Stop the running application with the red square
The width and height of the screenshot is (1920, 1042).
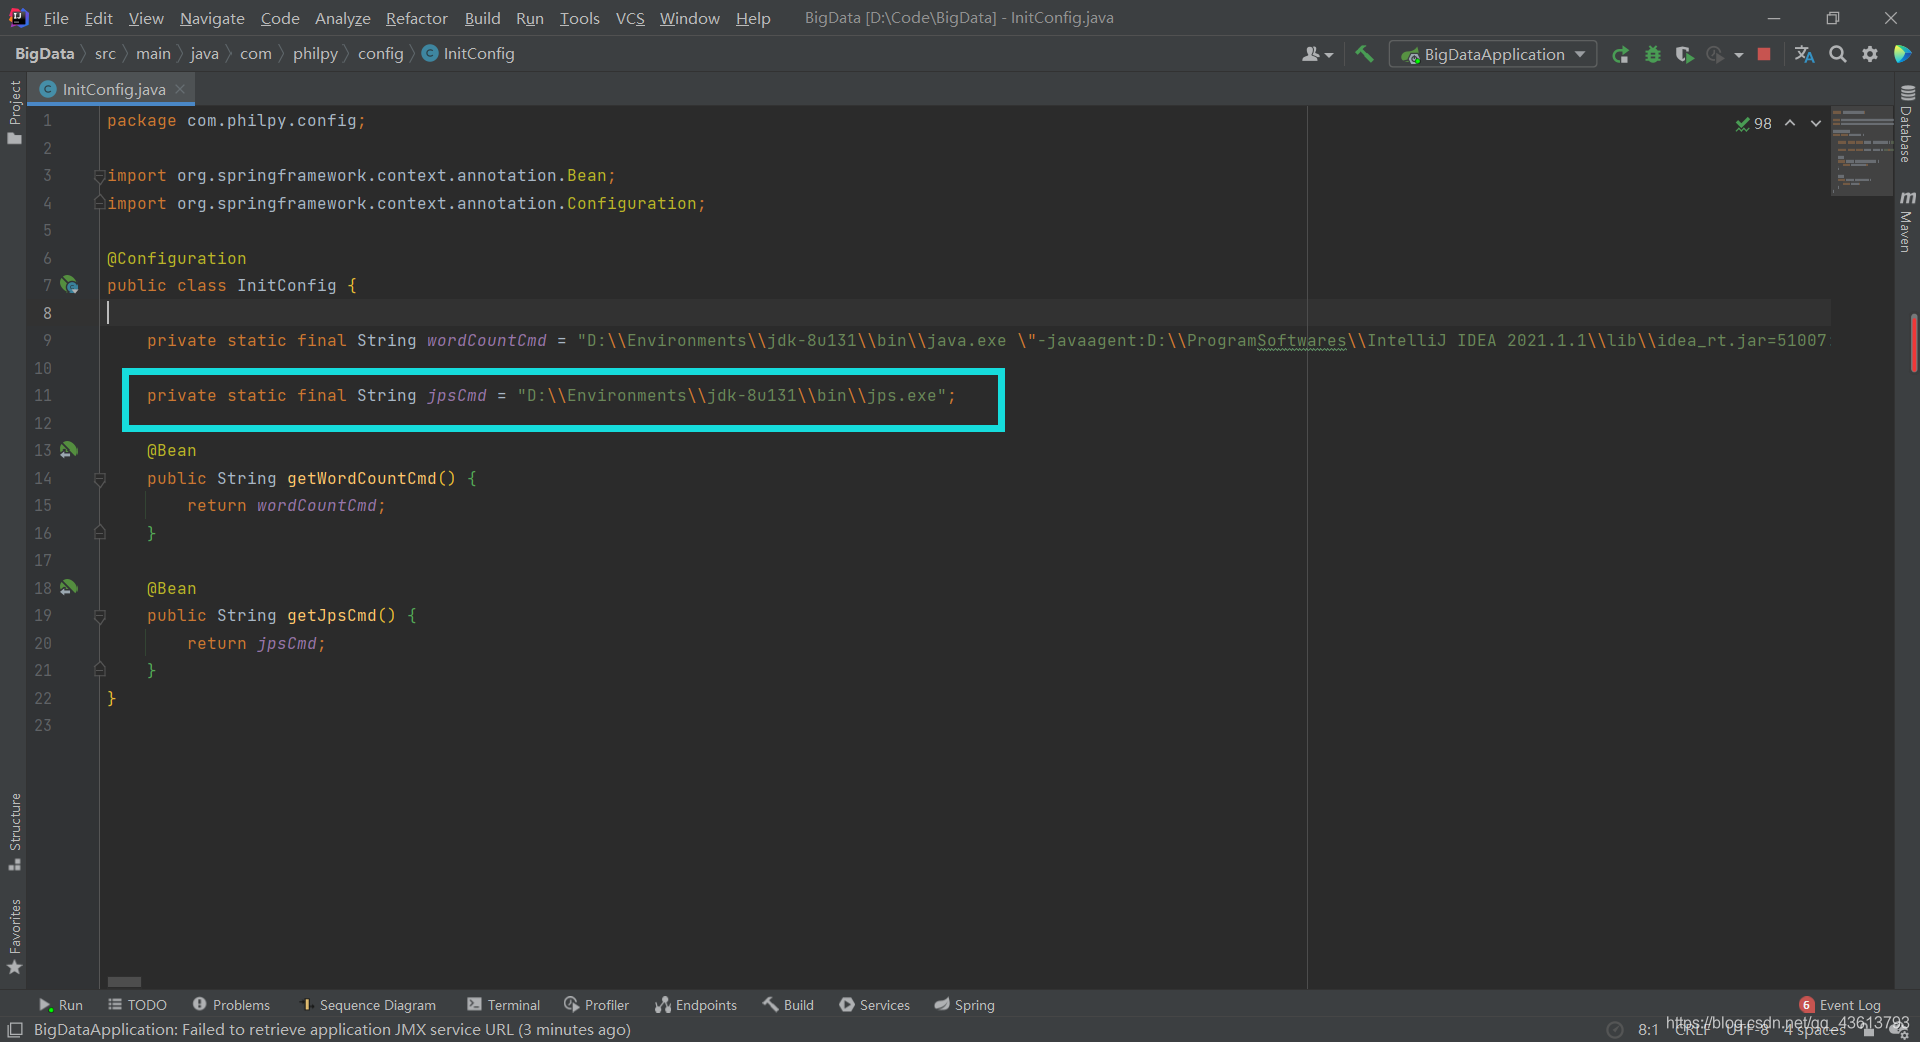click(x=1764, y=54)
